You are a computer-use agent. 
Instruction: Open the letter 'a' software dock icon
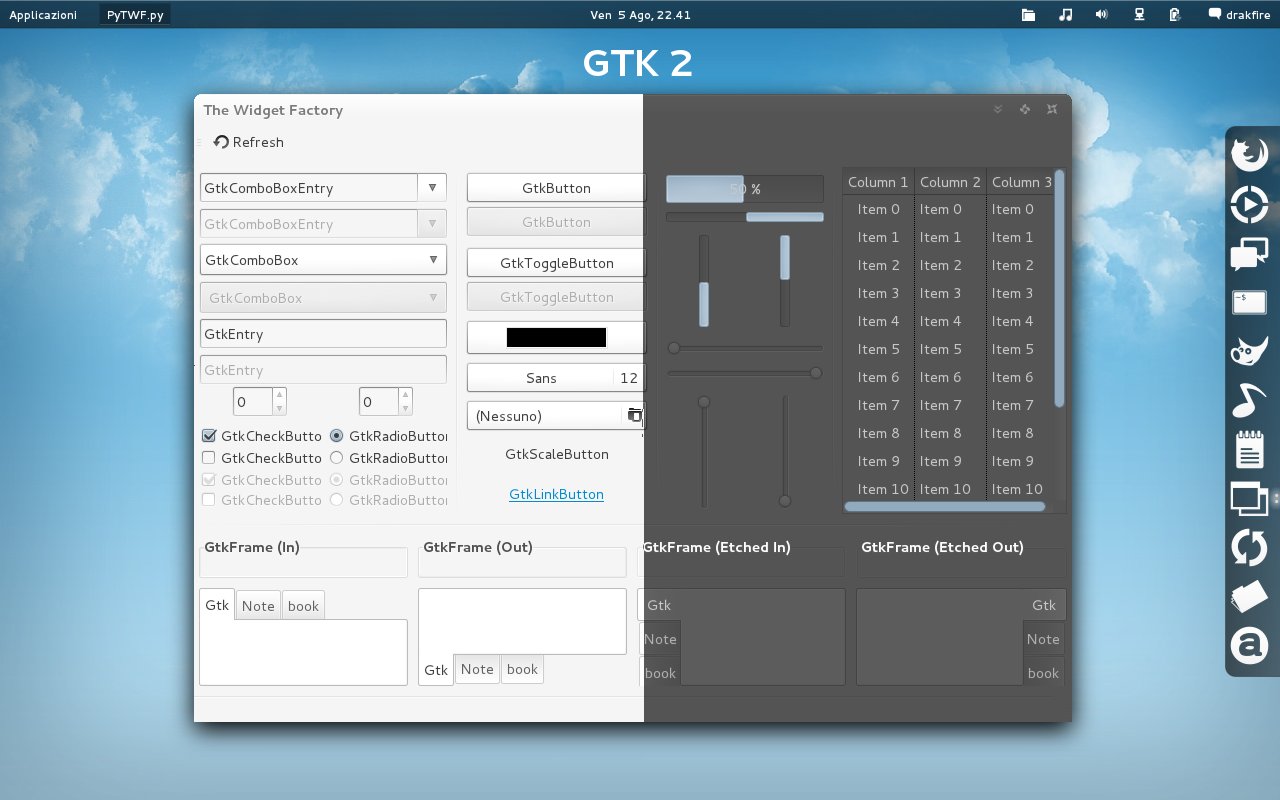coord(1249,646)
